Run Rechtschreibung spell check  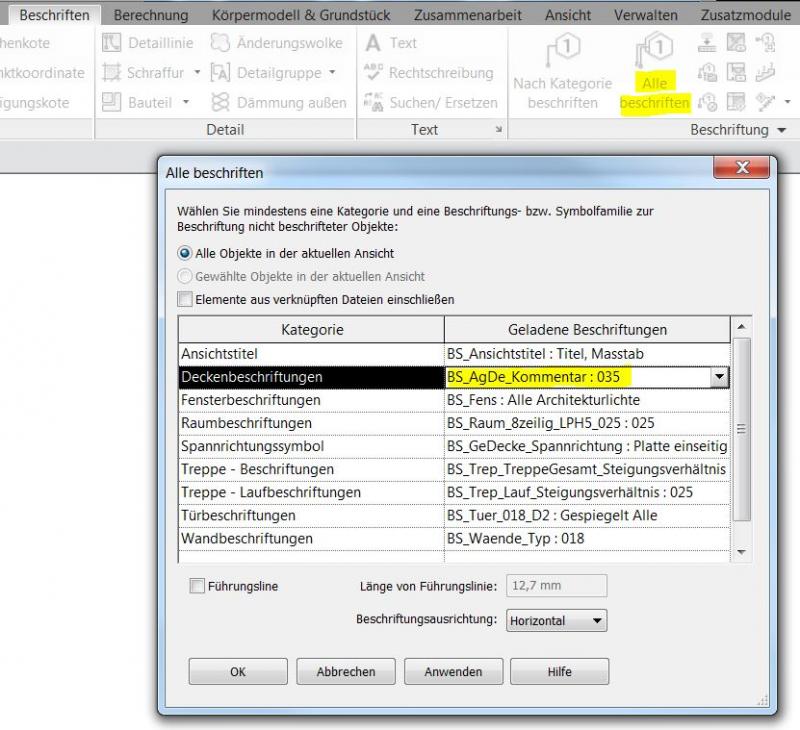click(x=429, y=73)
